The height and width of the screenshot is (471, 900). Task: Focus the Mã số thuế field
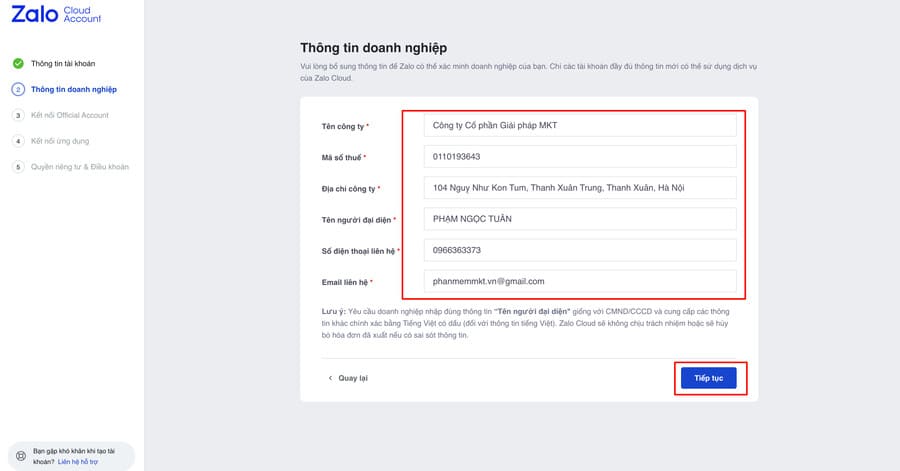tap(580, 156)
